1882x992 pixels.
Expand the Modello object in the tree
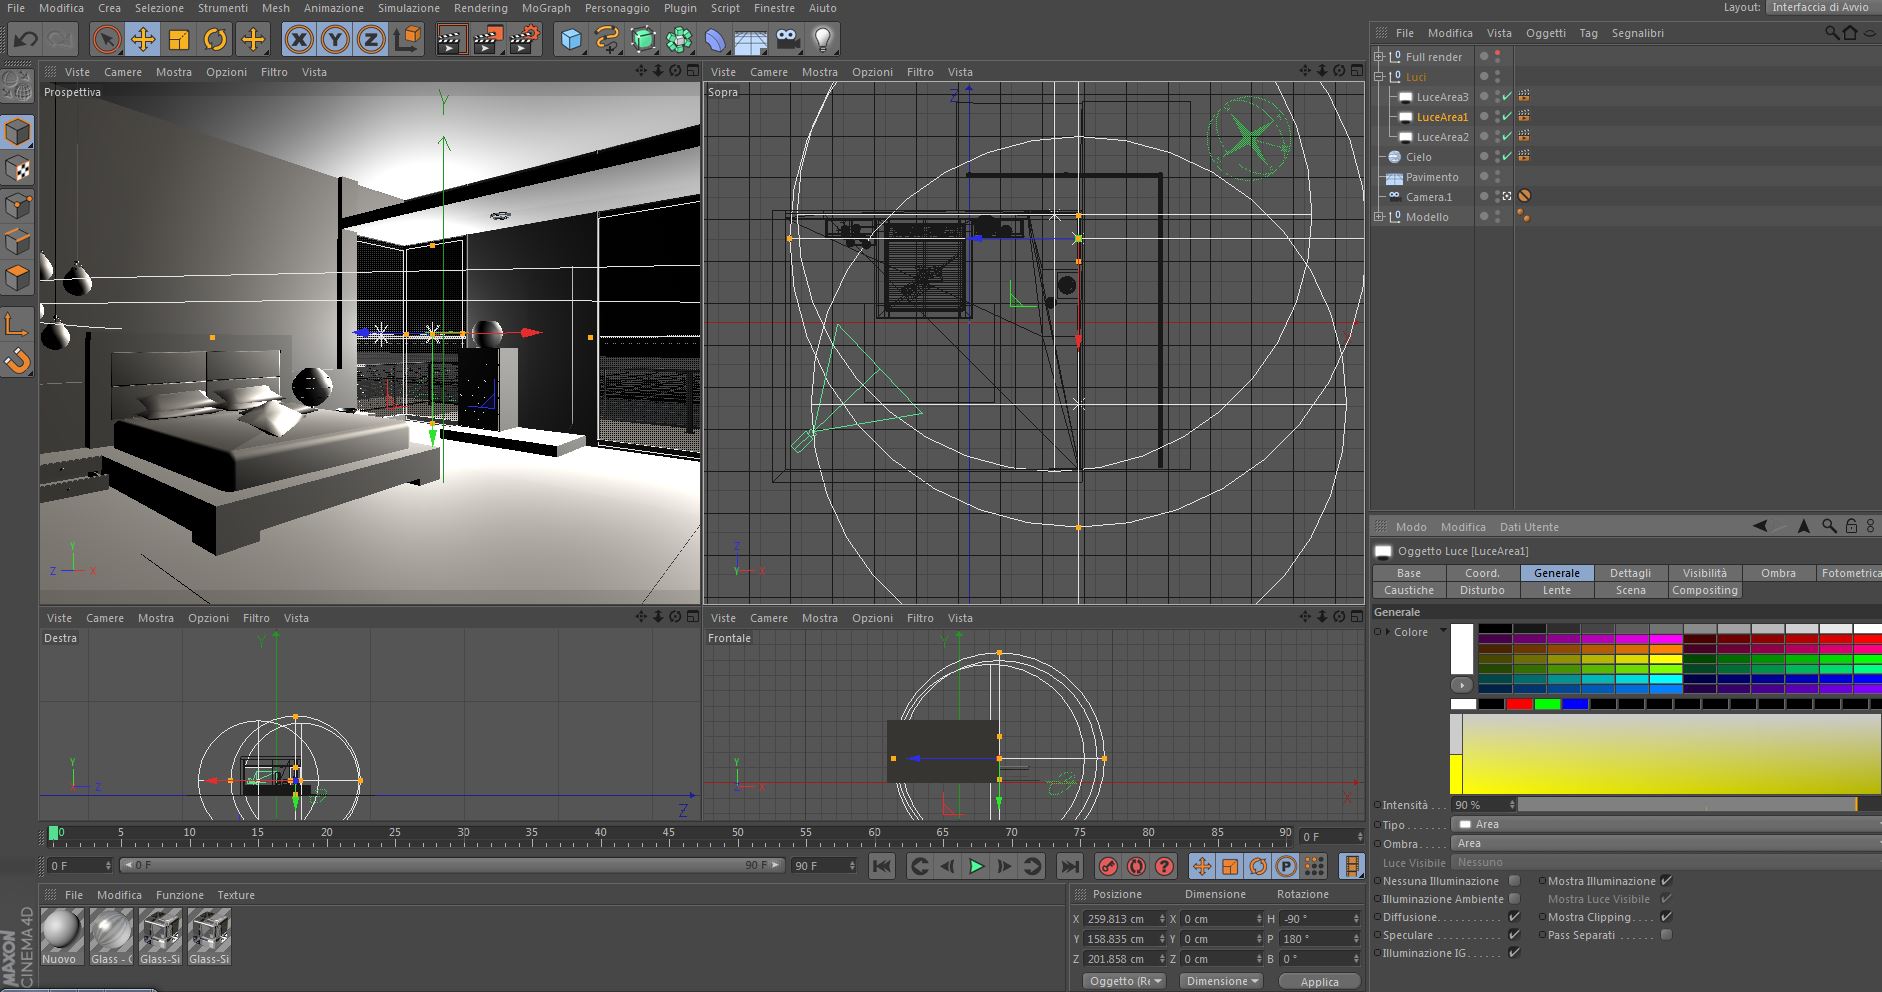pos(1379,217)
